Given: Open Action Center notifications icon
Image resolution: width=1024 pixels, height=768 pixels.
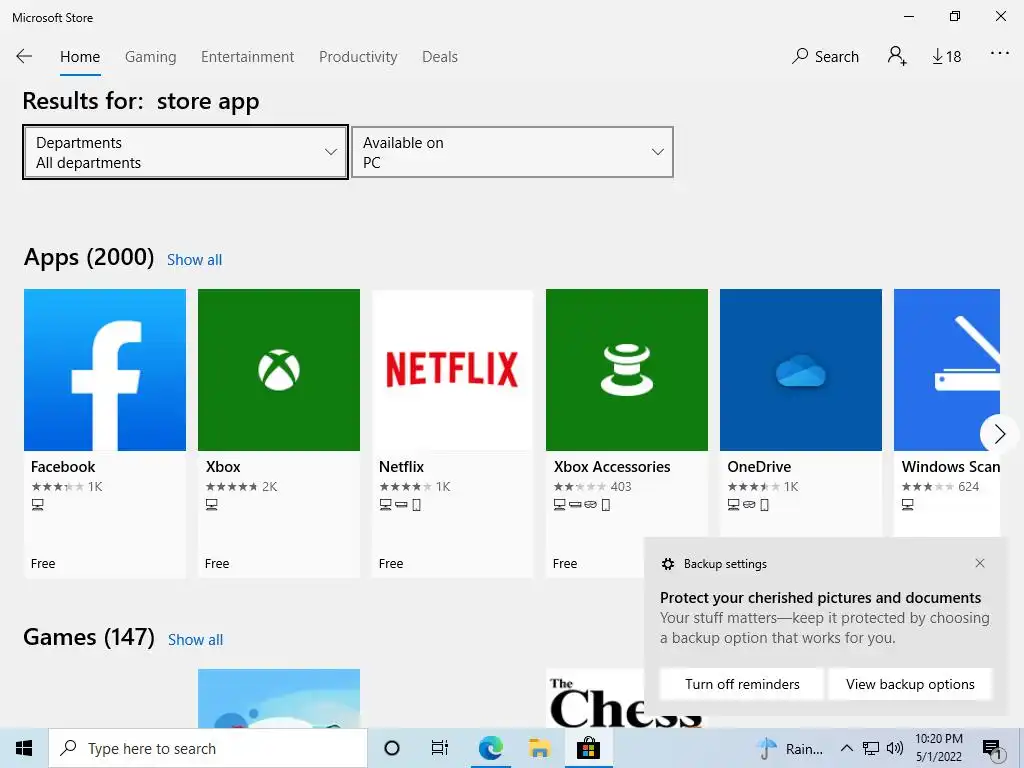Looking at the screenshot, I should pos(993,749).
